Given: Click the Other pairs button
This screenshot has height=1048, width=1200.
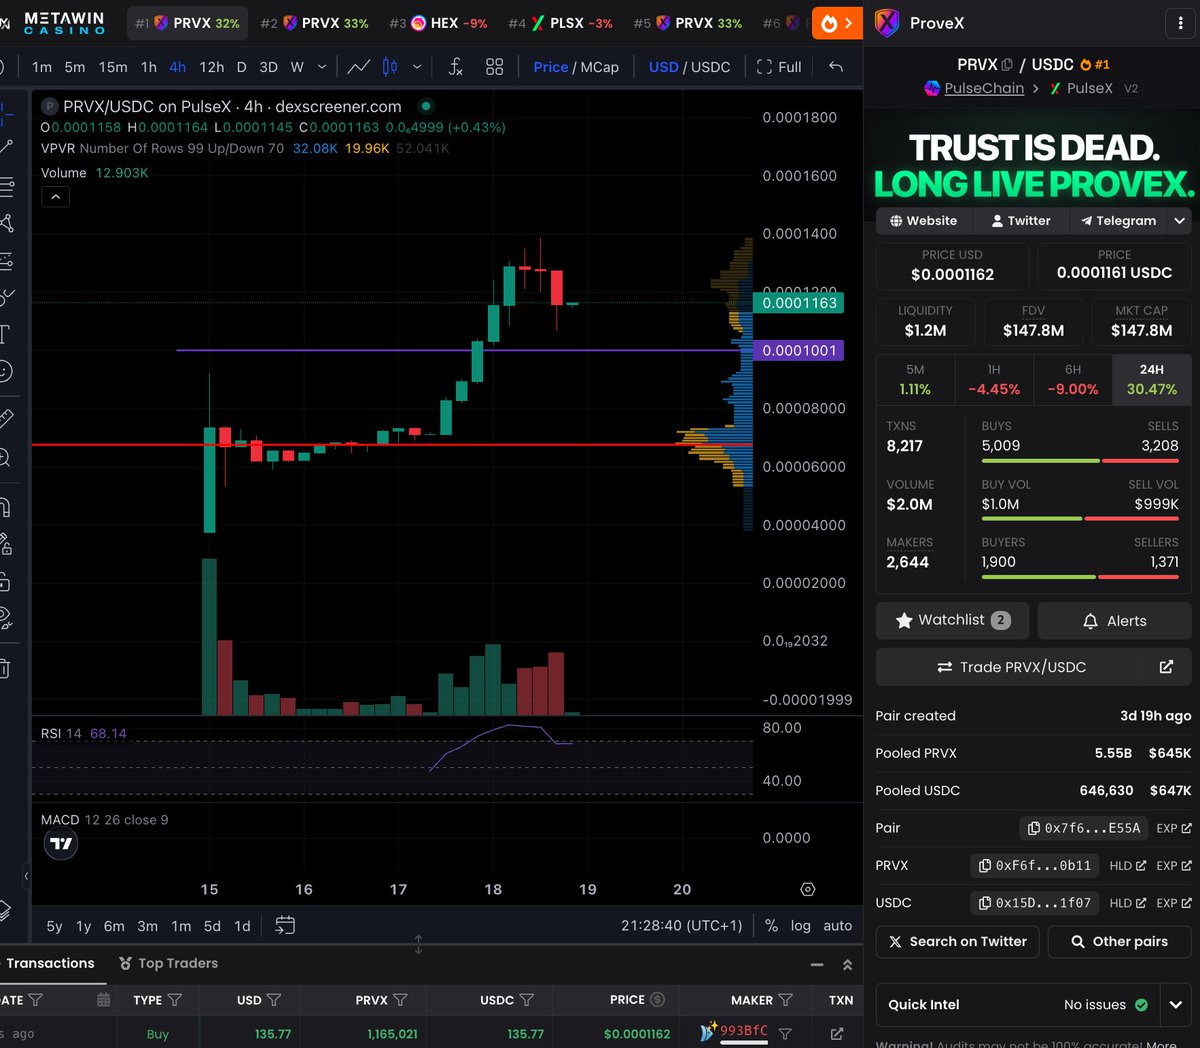Looking at the screenshot, I should point(1119,942).
